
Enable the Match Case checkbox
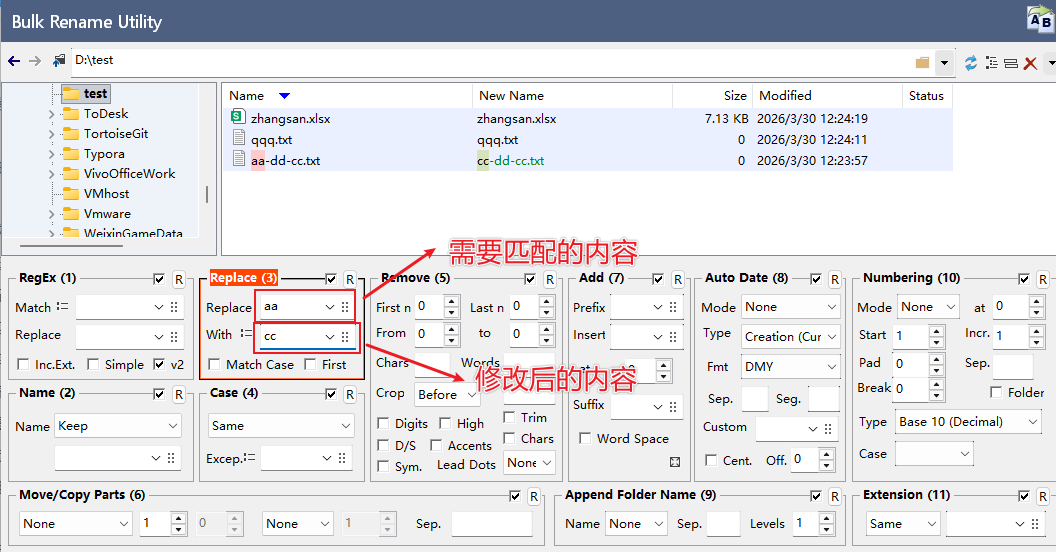pos(215,365)
